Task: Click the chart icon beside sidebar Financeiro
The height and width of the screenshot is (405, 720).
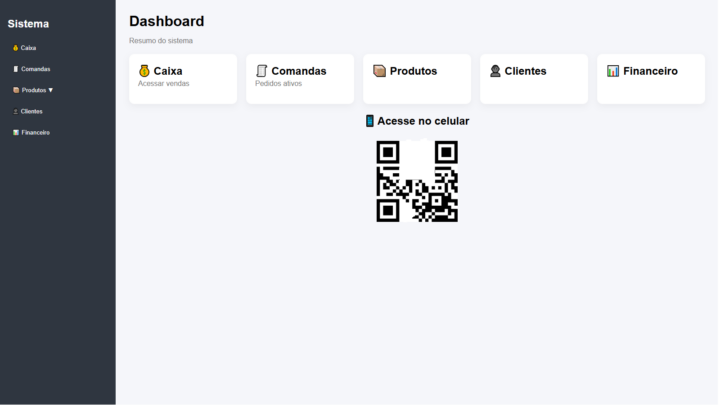Action: (15, 133)
